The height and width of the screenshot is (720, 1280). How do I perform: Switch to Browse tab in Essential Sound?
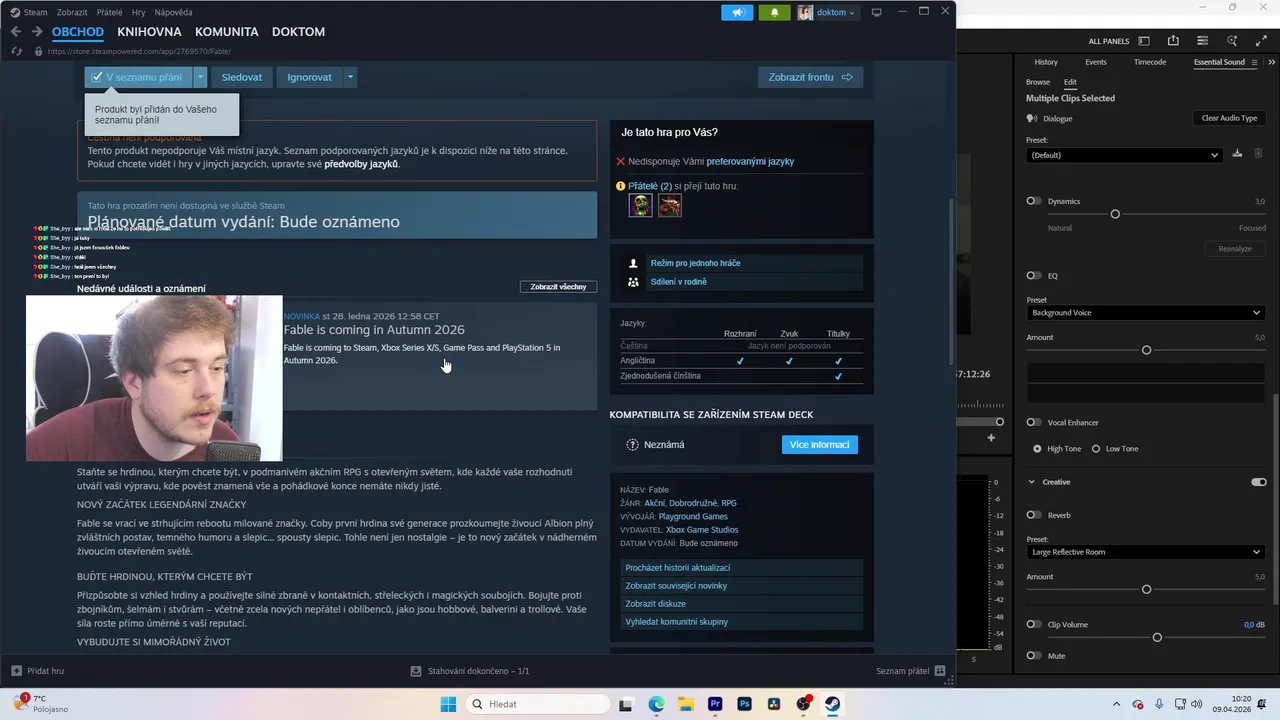point(1038,82)
